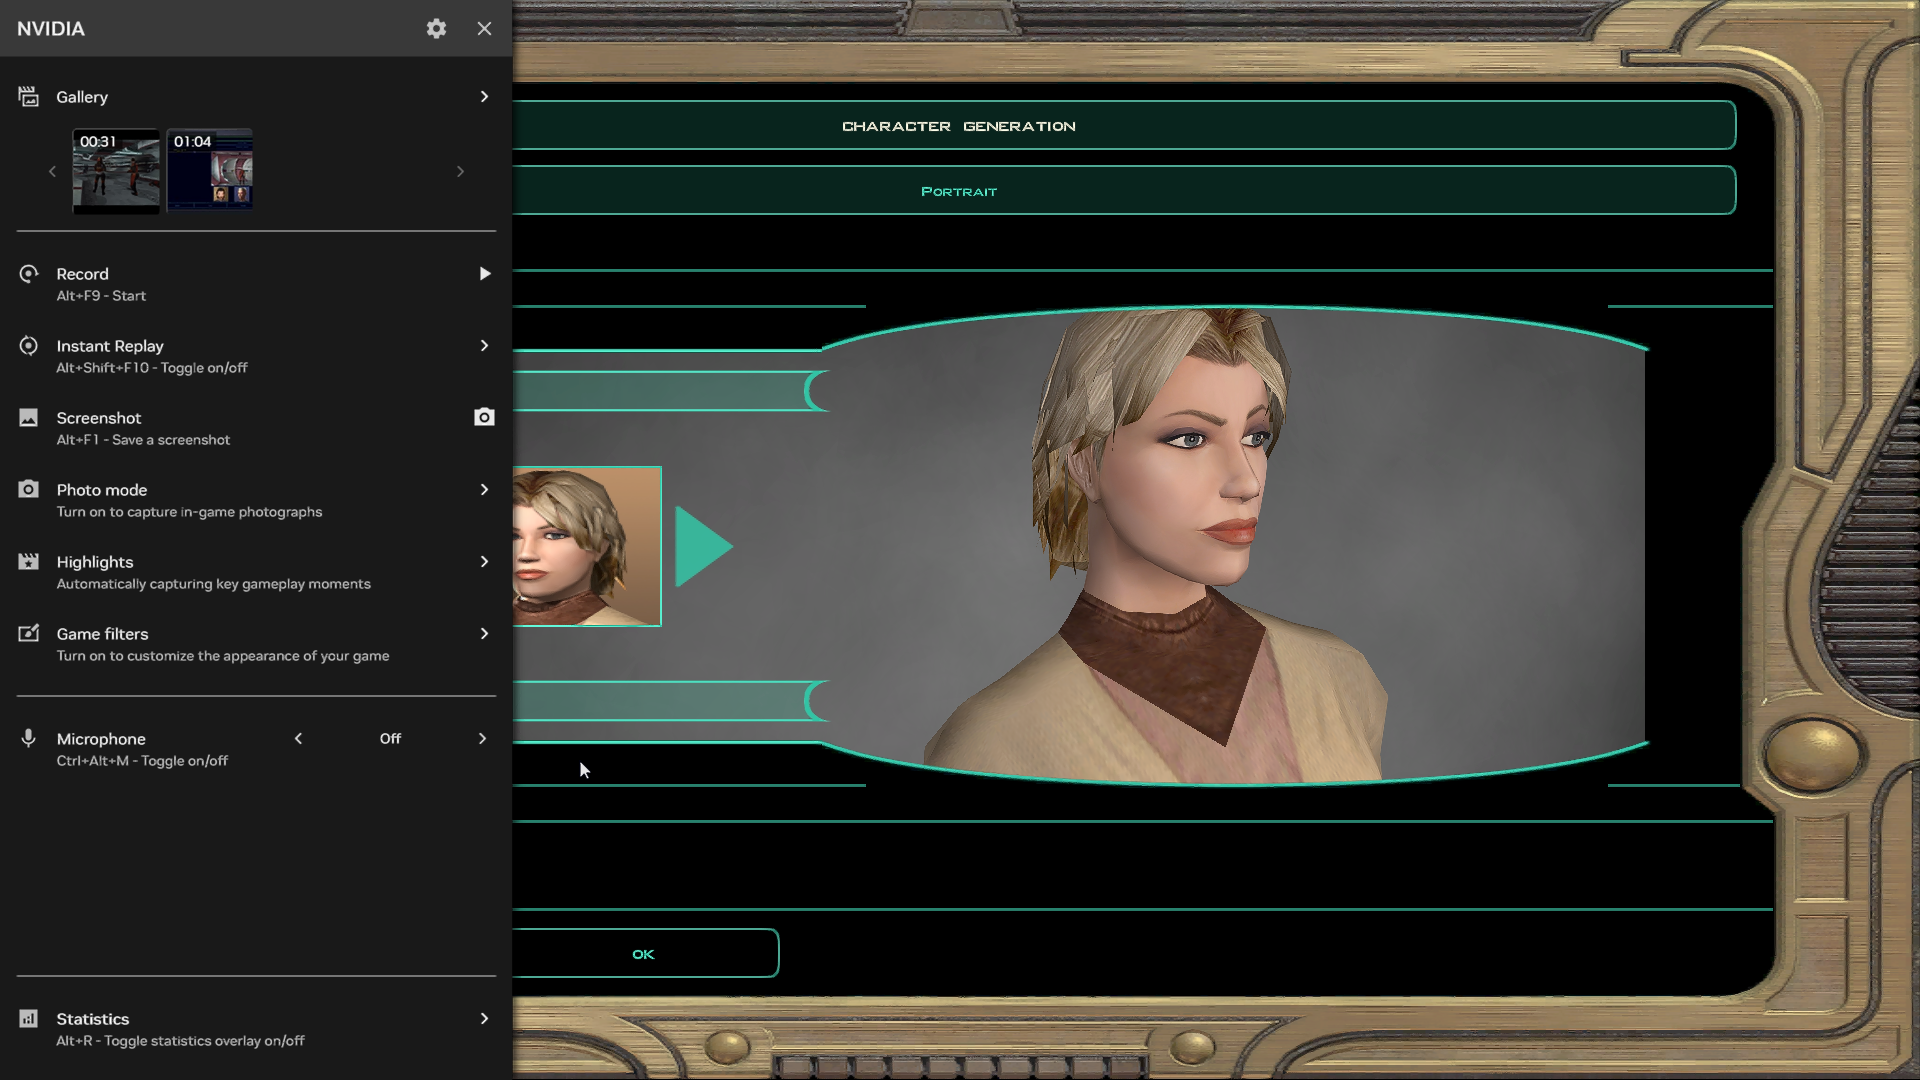
Task: Click the Game filters edit icon
Action: [x=29, y=633]
